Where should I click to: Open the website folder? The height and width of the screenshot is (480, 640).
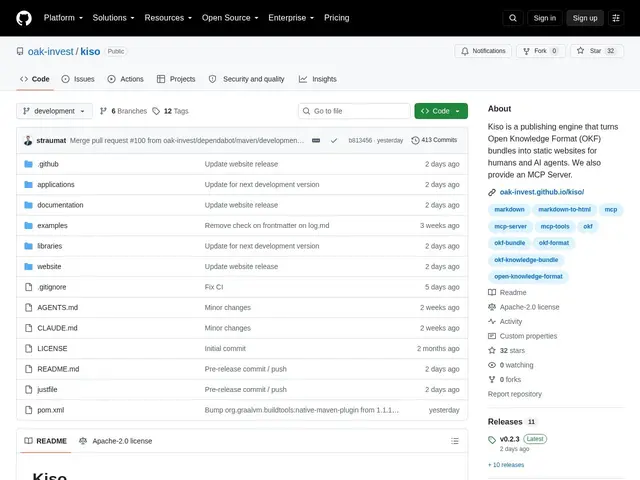pyautogui.click(x=49, y=267)
